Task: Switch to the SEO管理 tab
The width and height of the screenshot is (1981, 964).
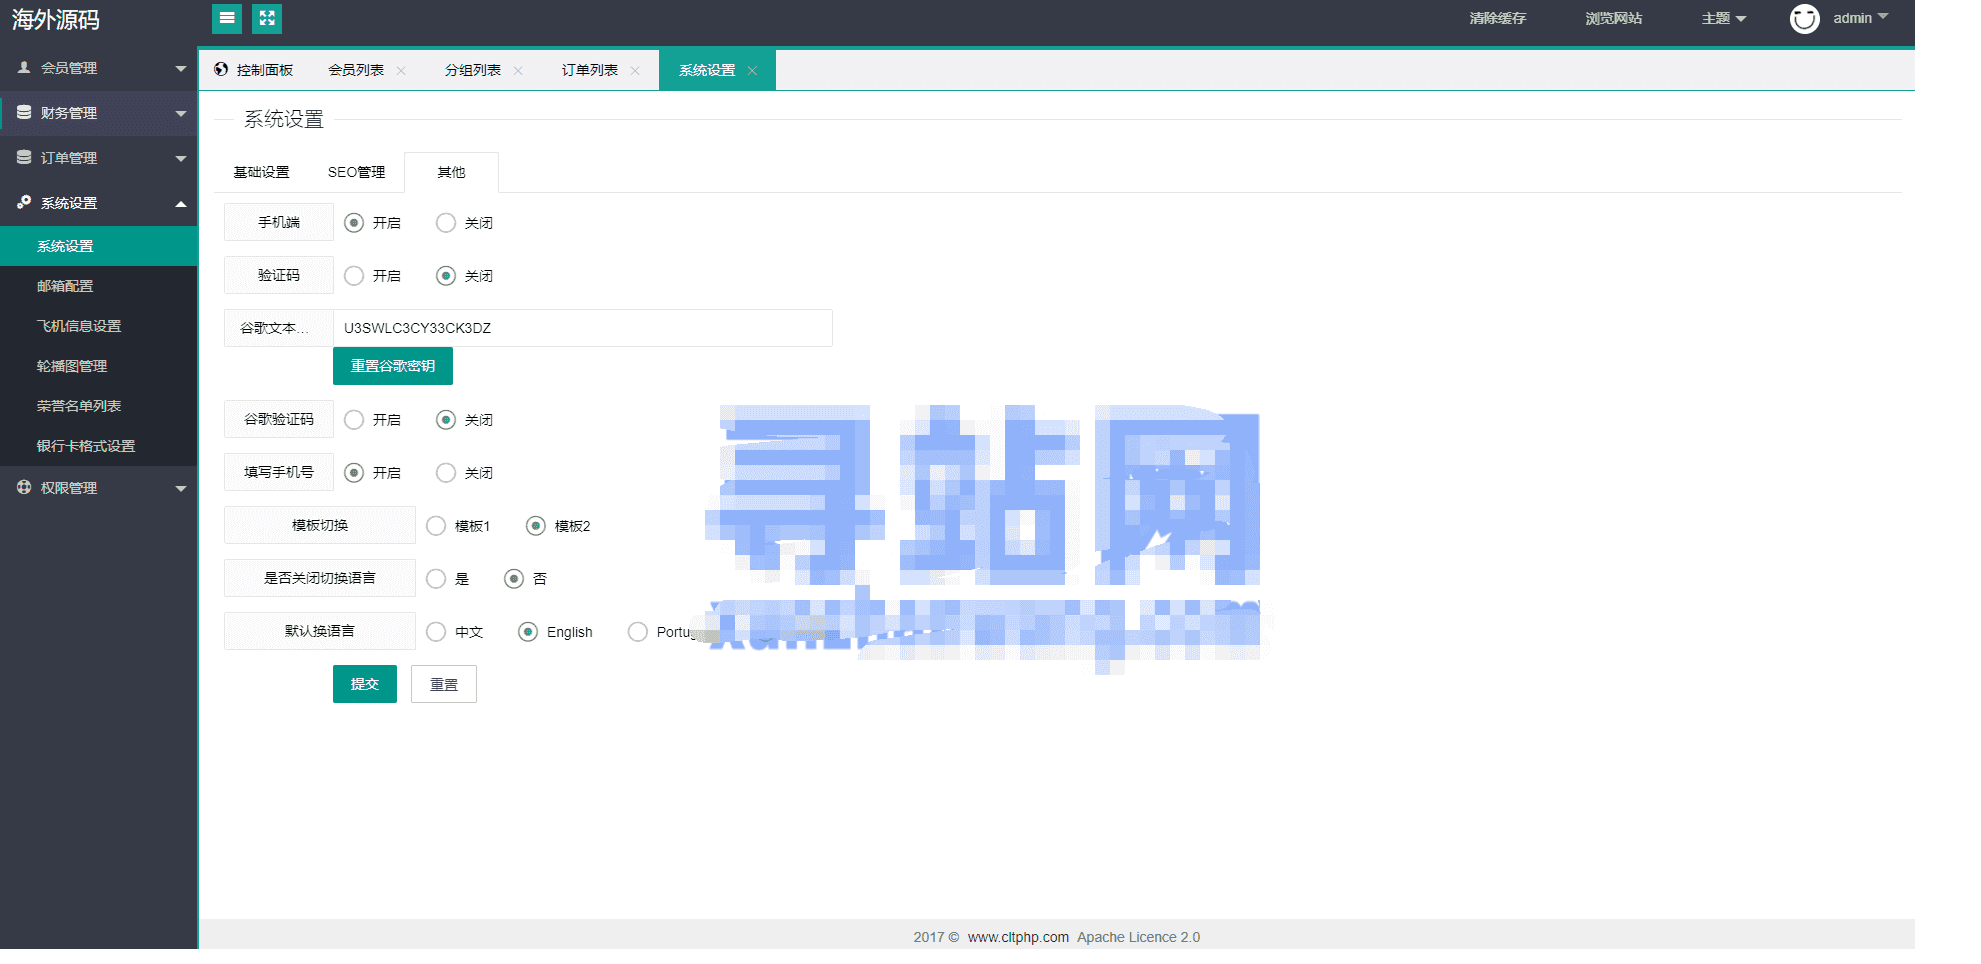Action: point(356,173)
